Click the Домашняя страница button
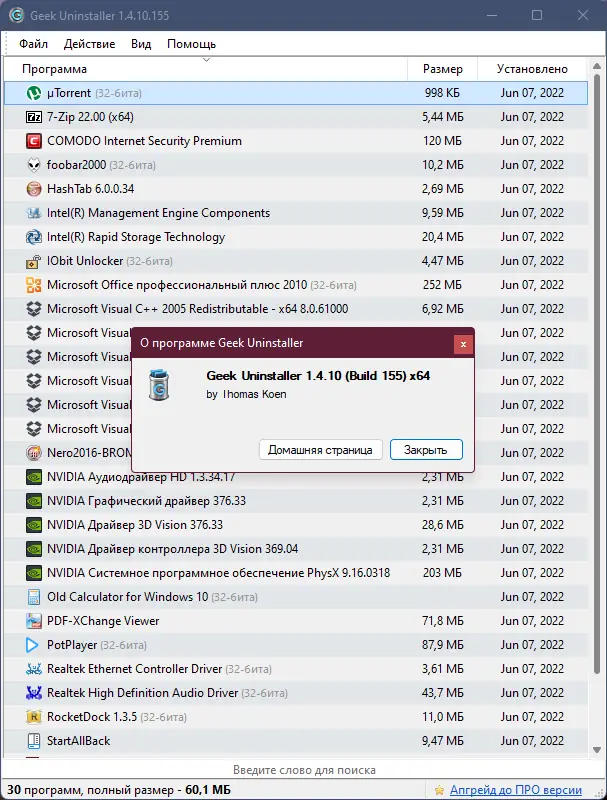The width and height of the screenshot is (607, 800). click(320, 450)
